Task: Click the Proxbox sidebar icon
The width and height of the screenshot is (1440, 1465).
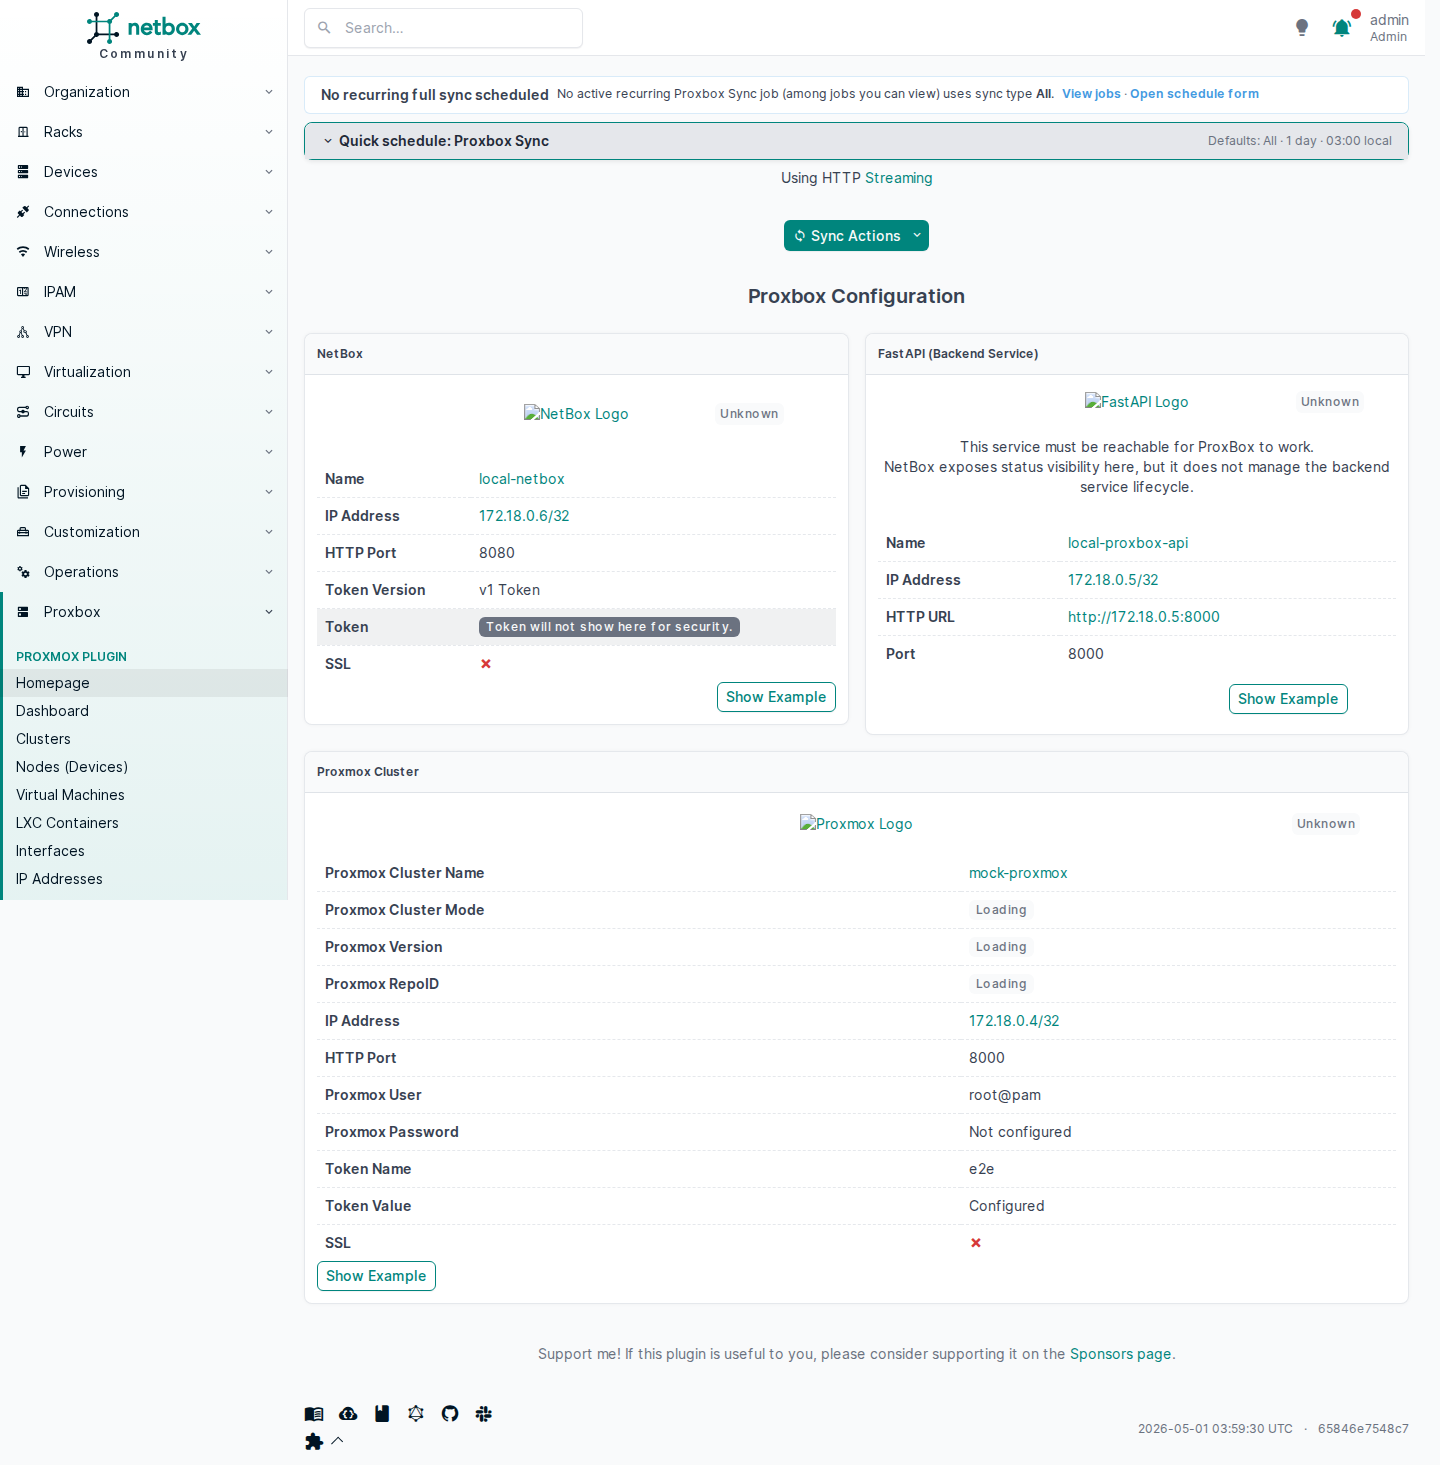Action: pos(23,612)
